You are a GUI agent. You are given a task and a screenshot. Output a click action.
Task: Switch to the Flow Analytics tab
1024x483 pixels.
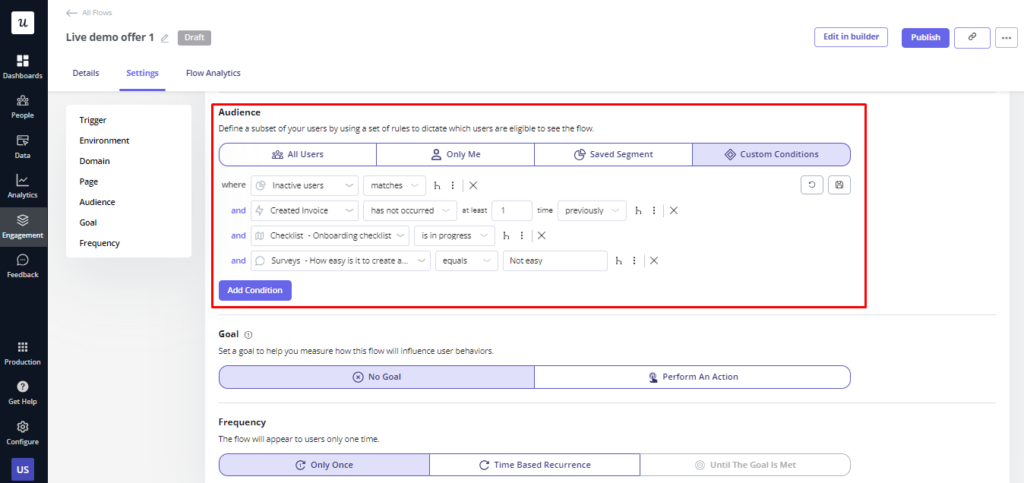[213, 73]
